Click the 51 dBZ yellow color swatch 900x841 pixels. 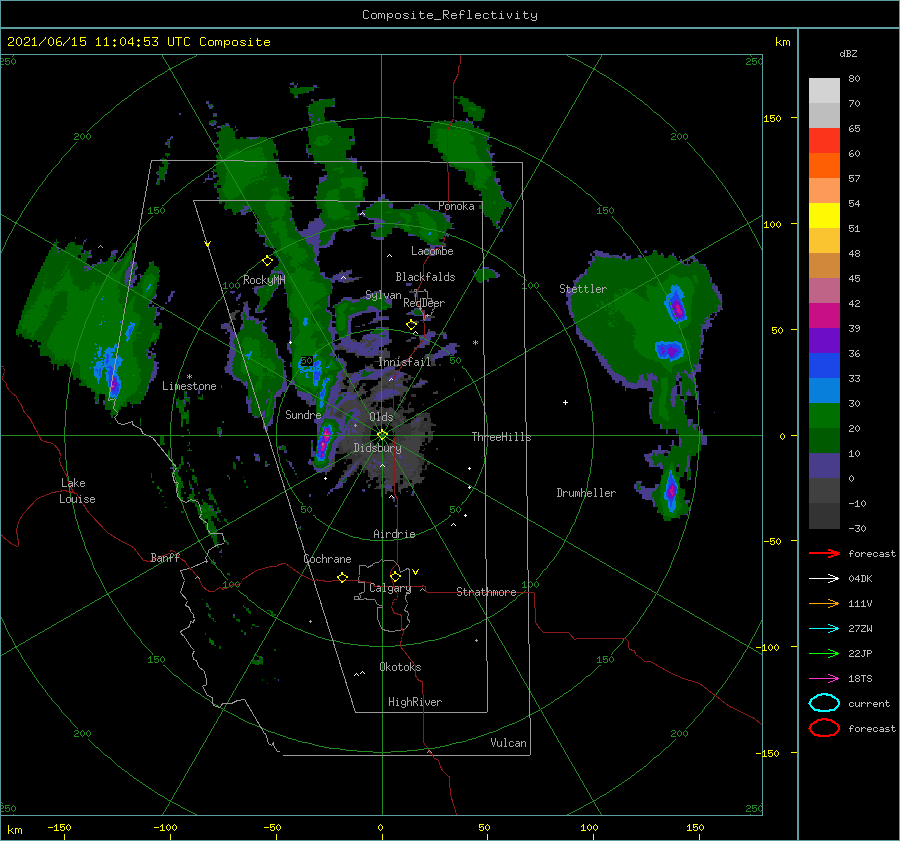(824, 215)
